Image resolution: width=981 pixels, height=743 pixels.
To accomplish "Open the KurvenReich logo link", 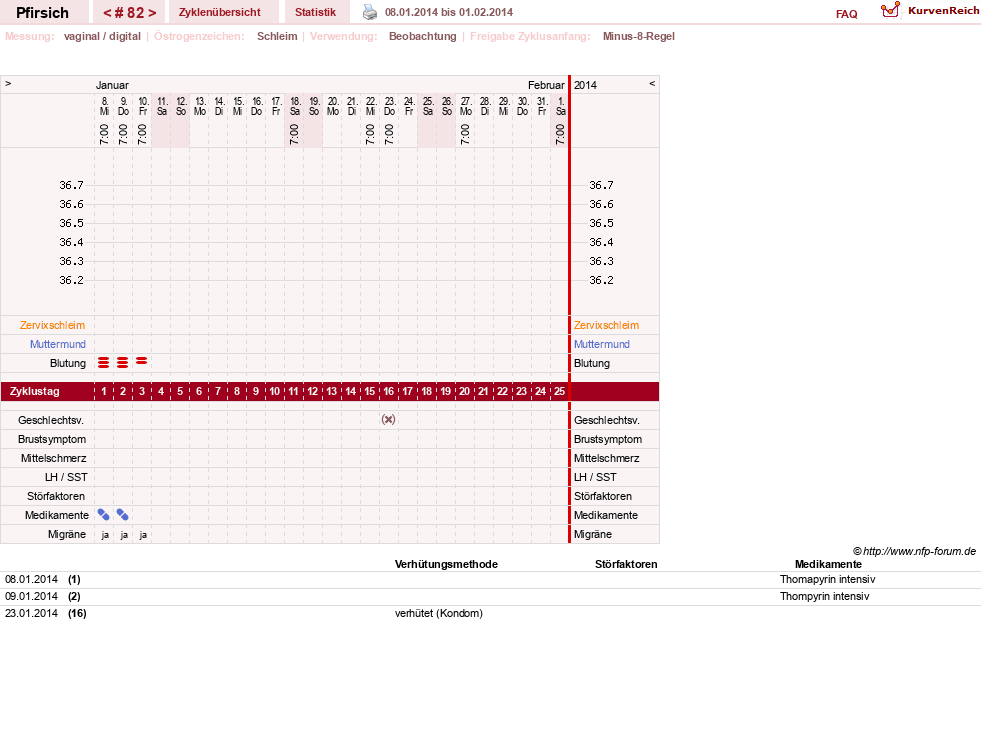I will point(929,11).
